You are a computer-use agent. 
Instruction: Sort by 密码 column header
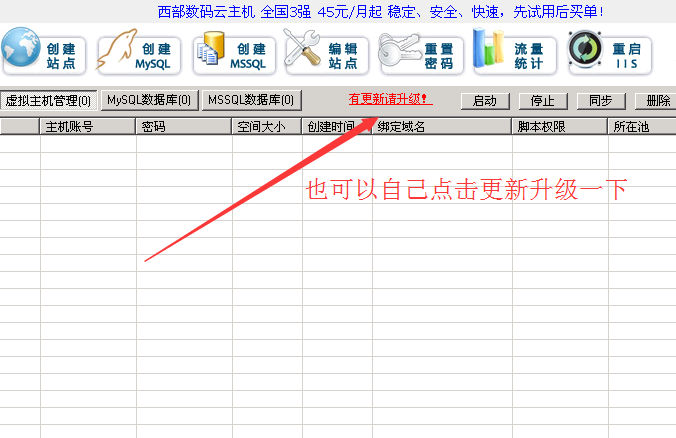[x=184, y=126]
